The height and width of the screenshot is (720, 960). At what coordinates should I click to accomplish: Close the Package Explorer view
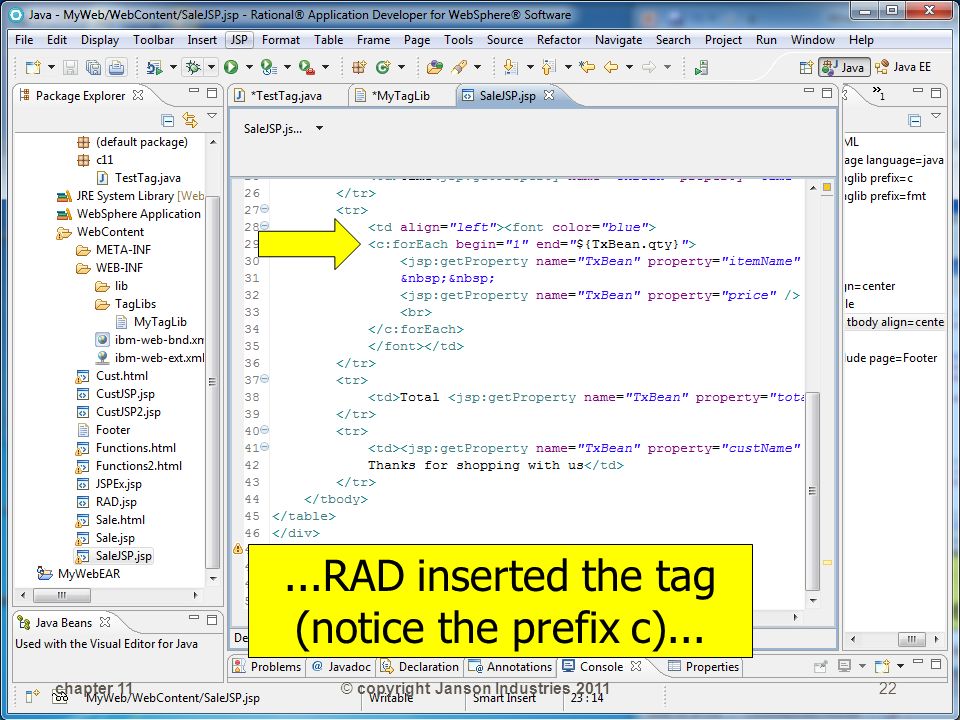[138, 95]
